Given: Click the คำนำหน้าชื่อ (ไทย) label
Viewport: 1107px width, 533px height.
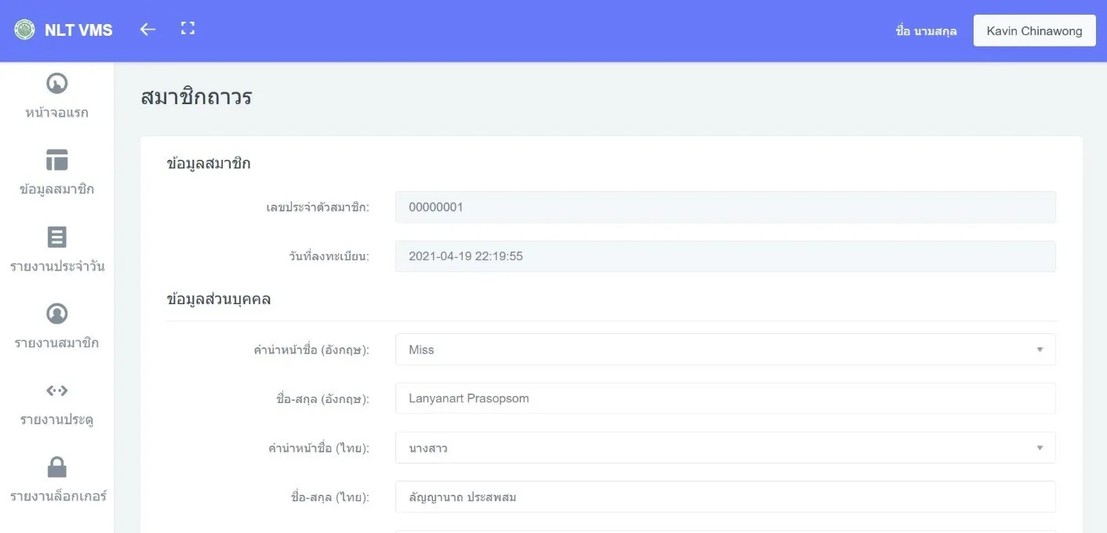Looking at the screenshot, I should [316, 448].
